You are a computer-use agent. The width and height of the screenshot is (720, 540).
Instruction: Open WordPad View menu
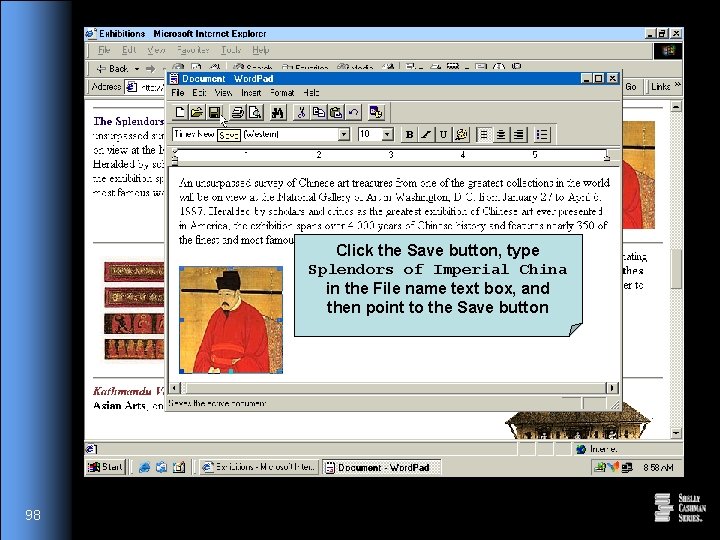pyautogui.click(x=223, y=93)
